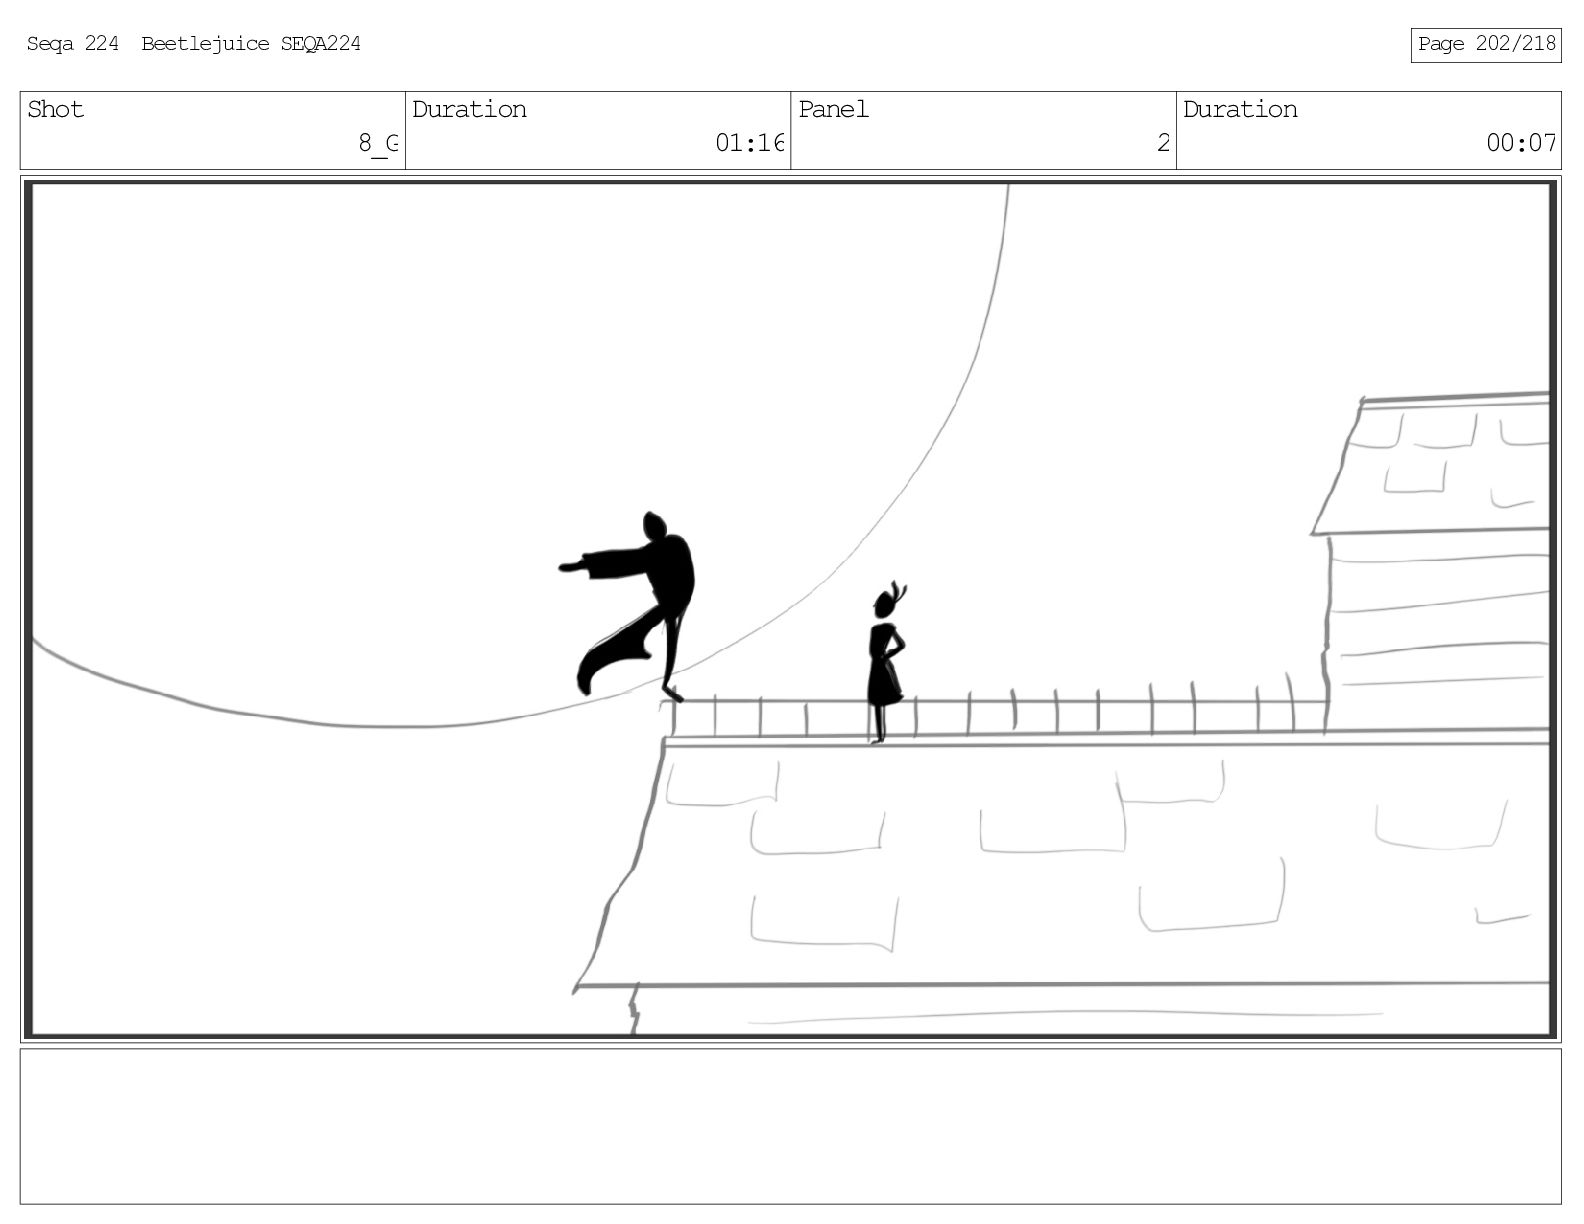
Task: Click the page number box 'Page 202/218'
Action: [1486, 44]
